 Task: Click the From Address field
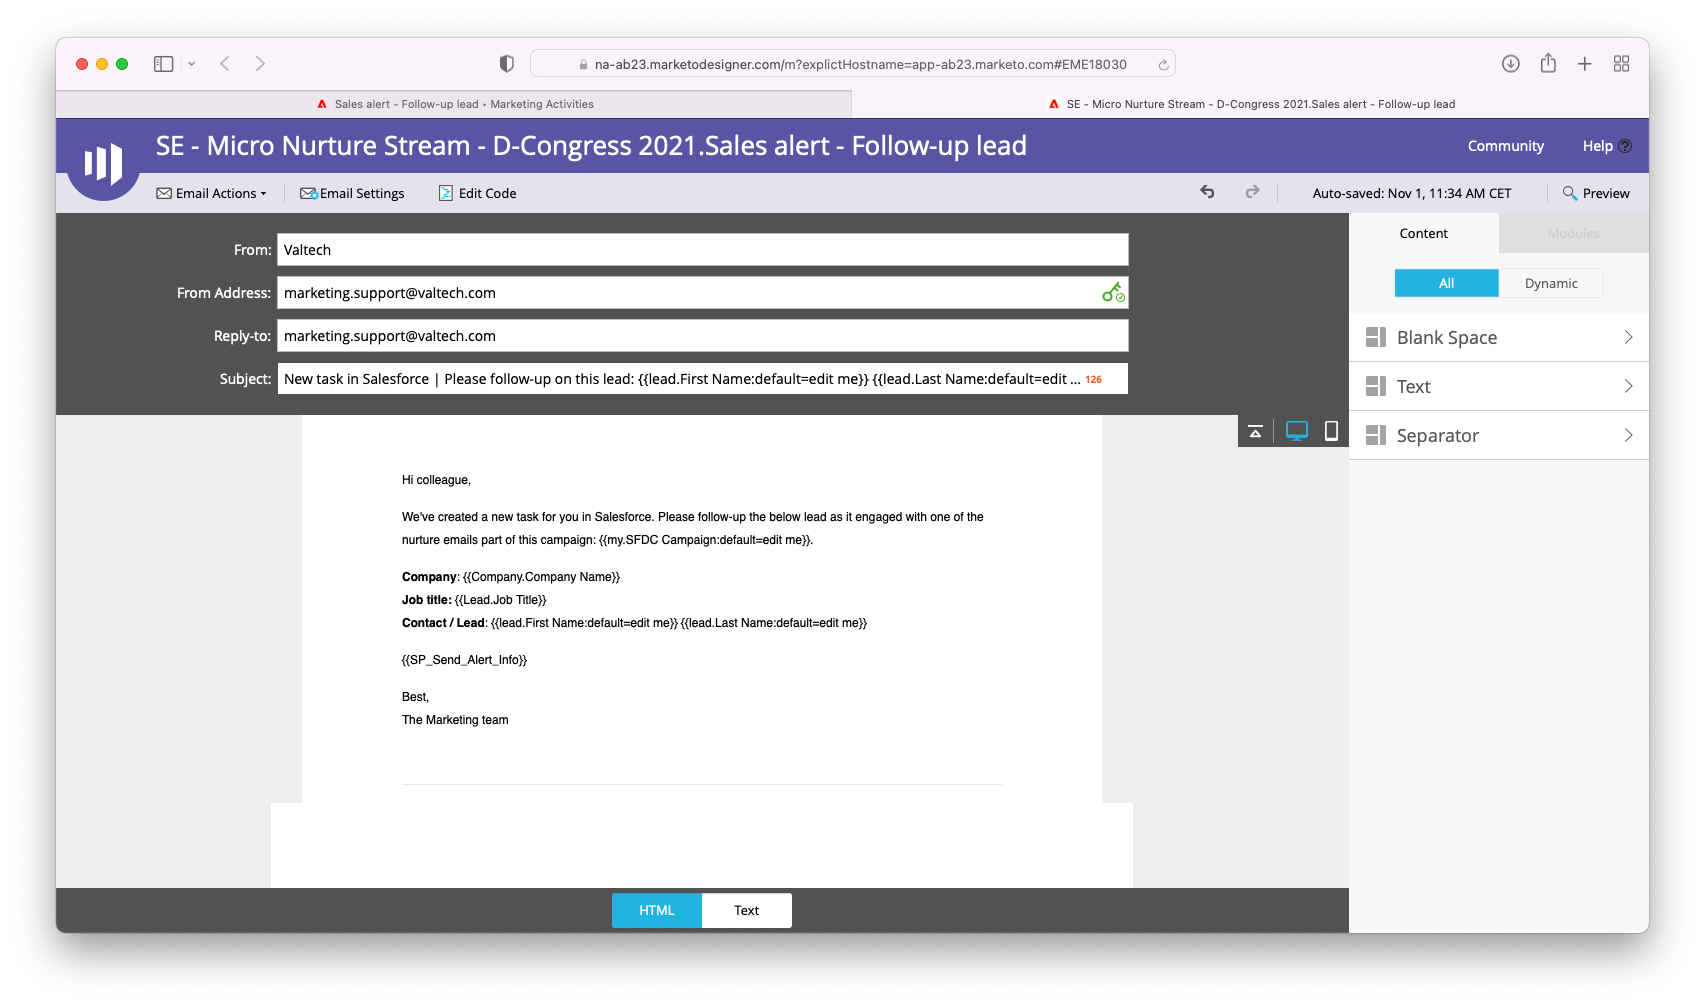703,293
